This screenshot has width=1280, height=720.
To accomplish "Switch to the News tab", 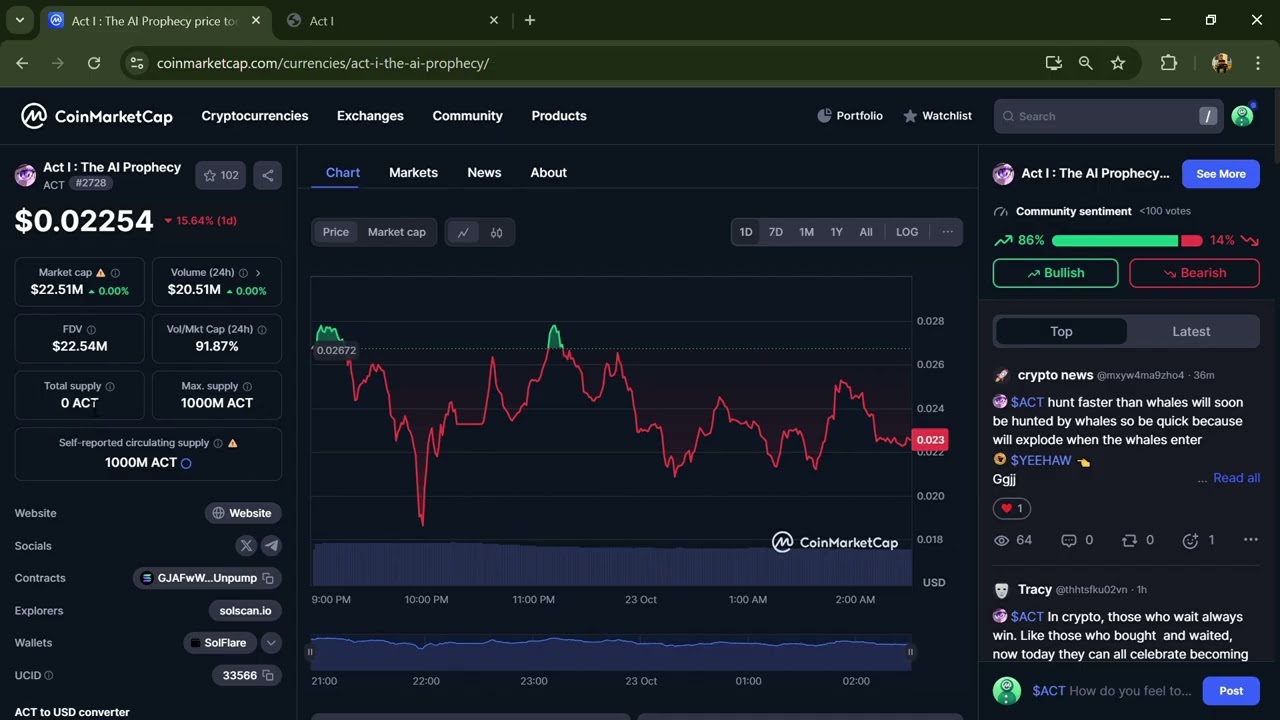I will 484,172.
